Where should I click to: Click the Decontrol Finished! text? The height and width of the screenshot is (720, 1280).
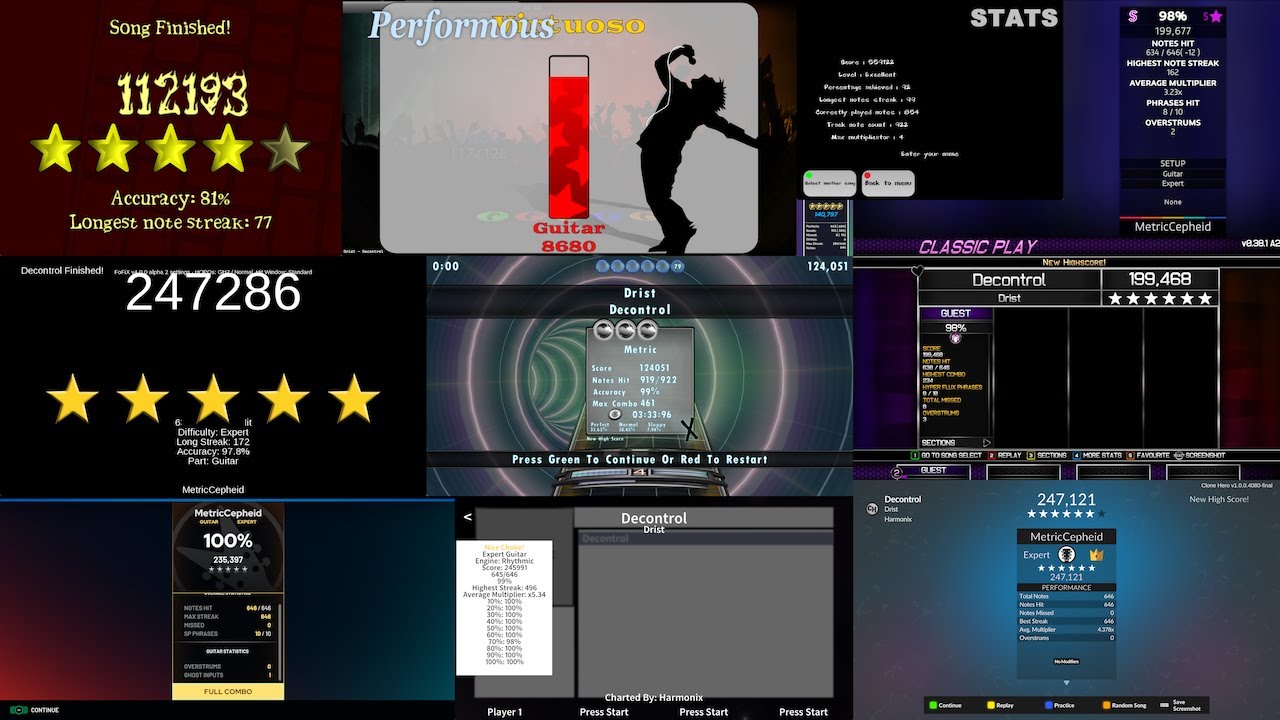pos(62,271)
